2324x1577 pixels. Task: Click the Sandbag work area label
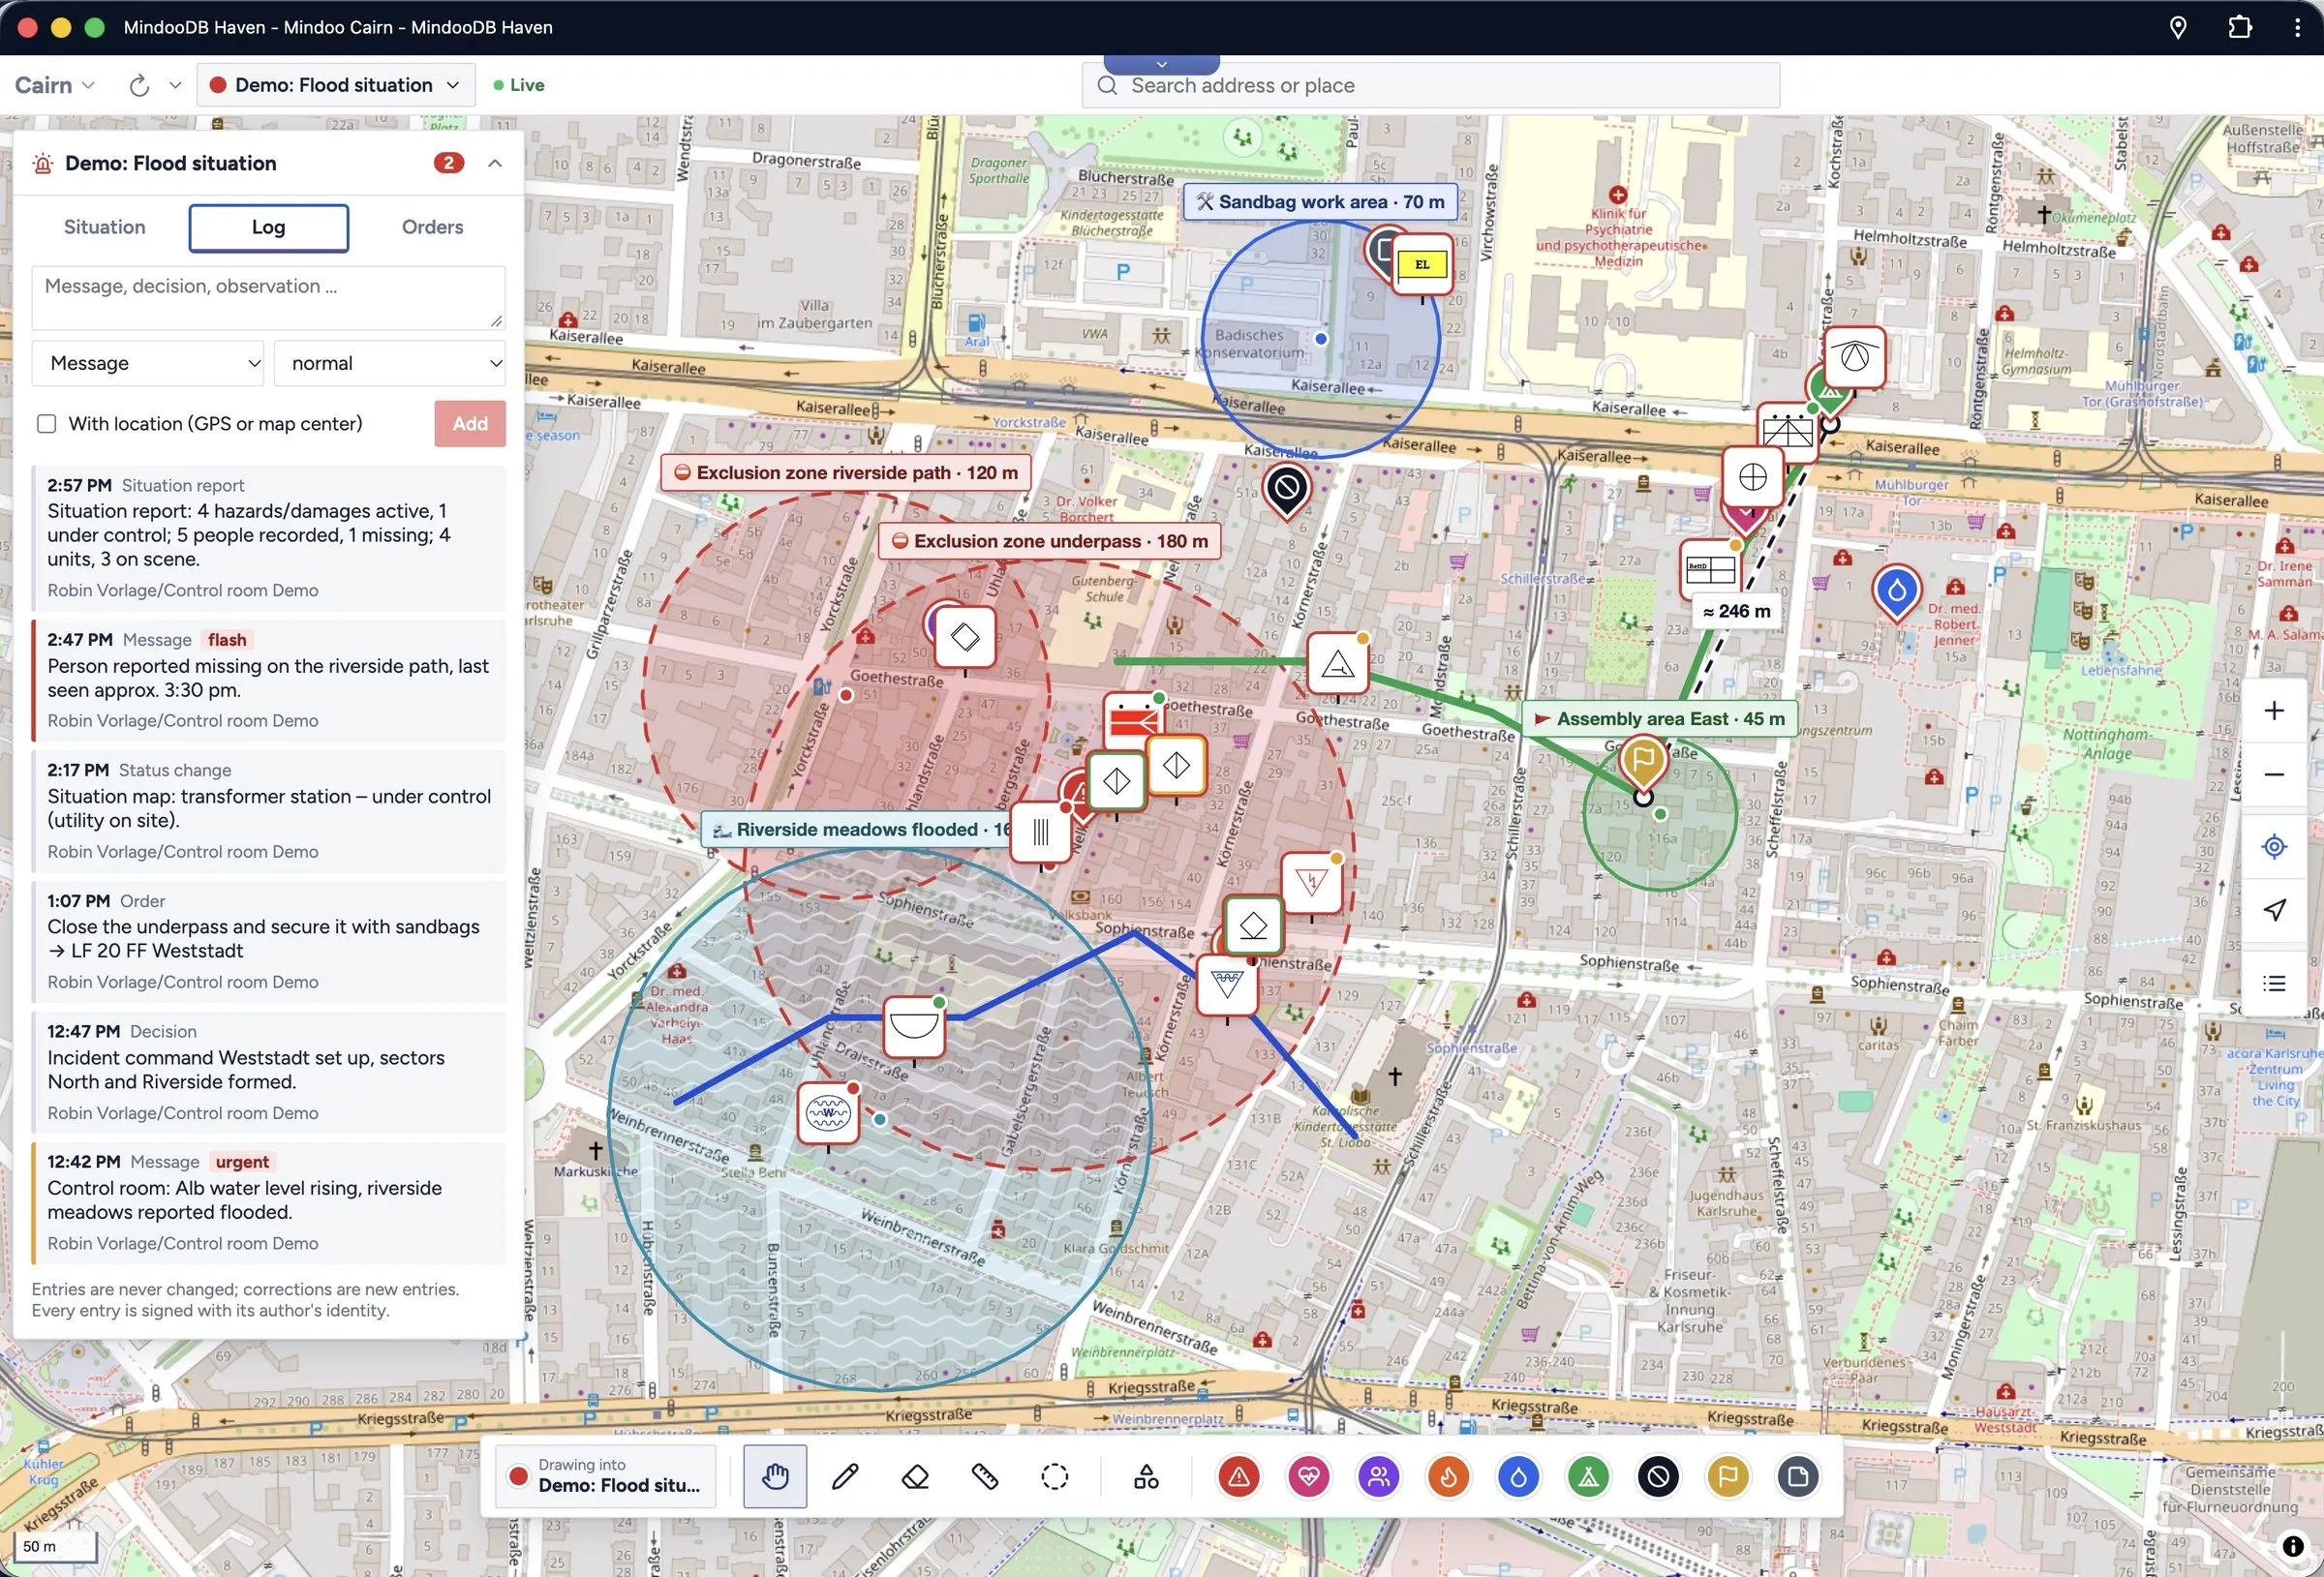(1320, 202)
